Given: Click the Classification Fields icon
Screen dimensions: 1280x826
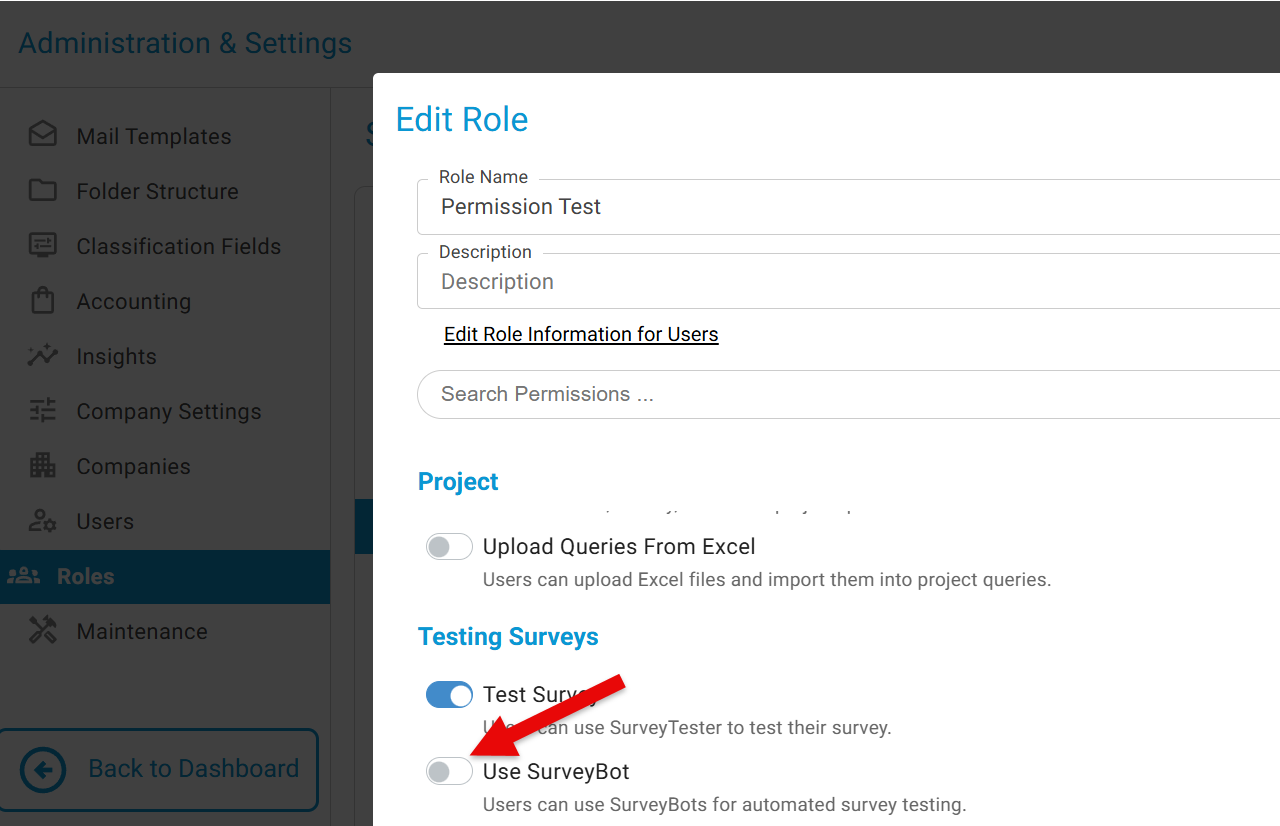Looking at the screenshot, I should (43, 245).
